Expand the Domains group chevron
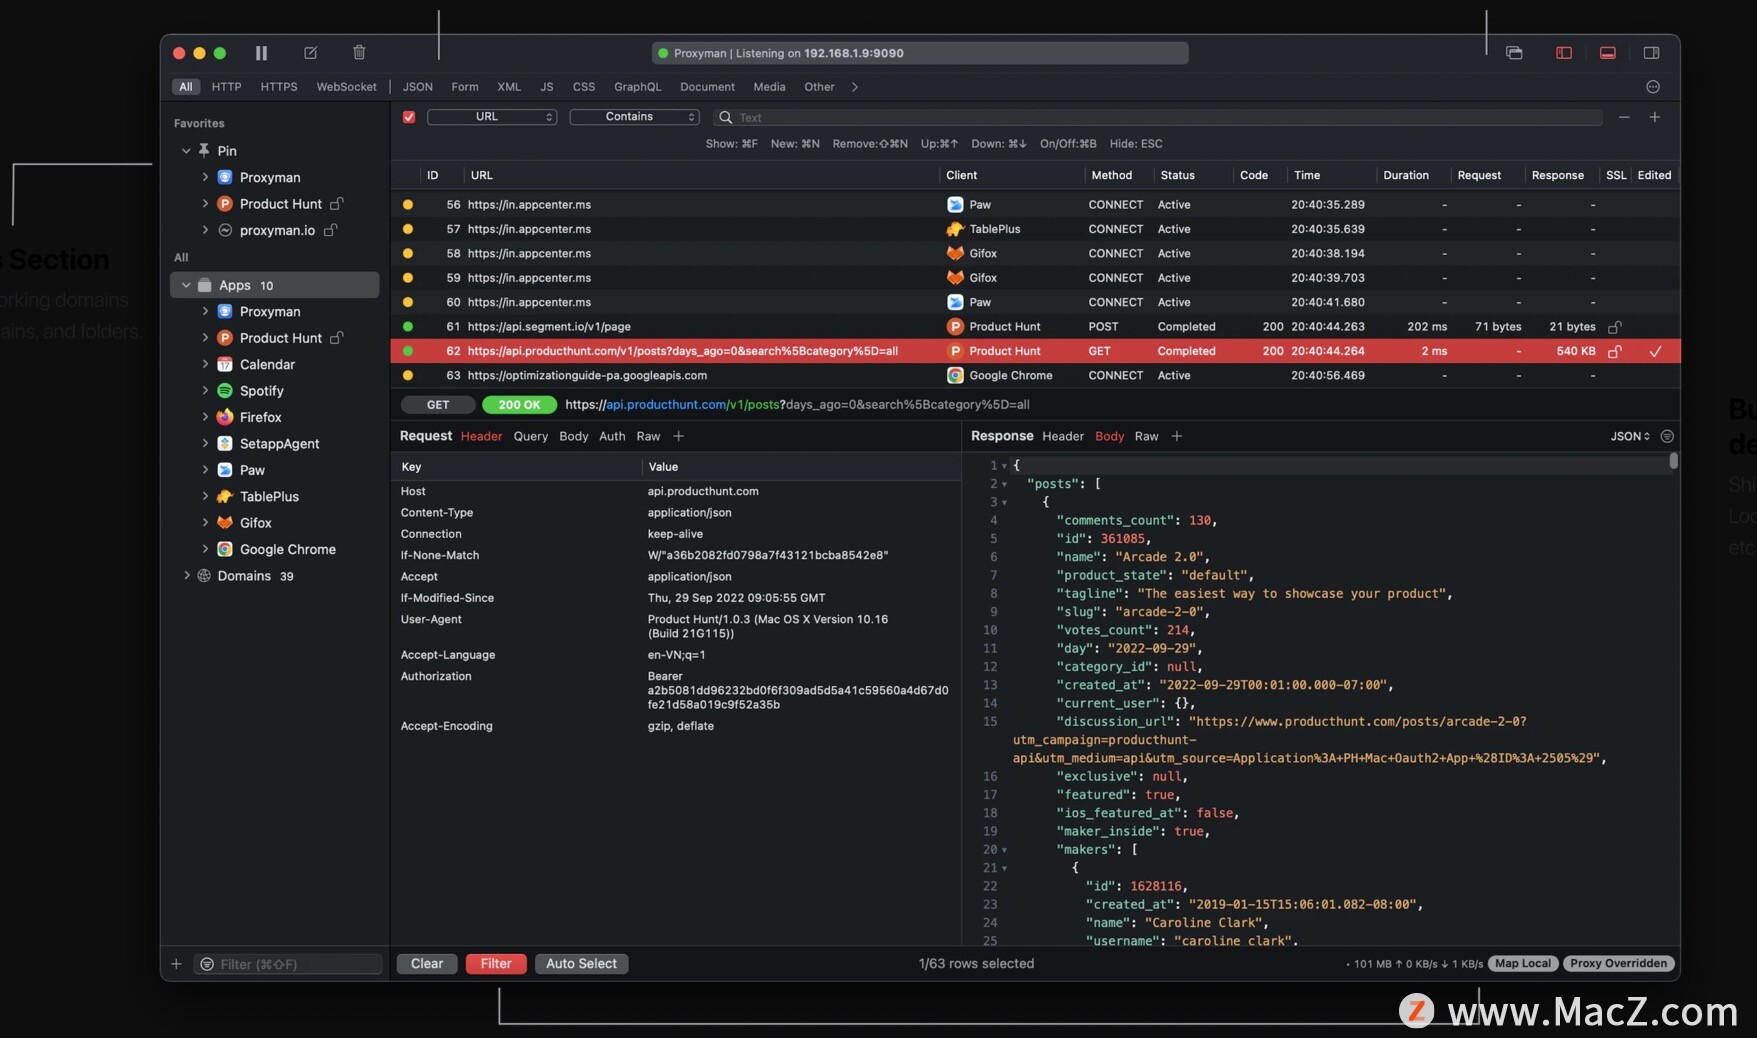The height and width of the screenshot is (1038, 1757). point(186,575)
